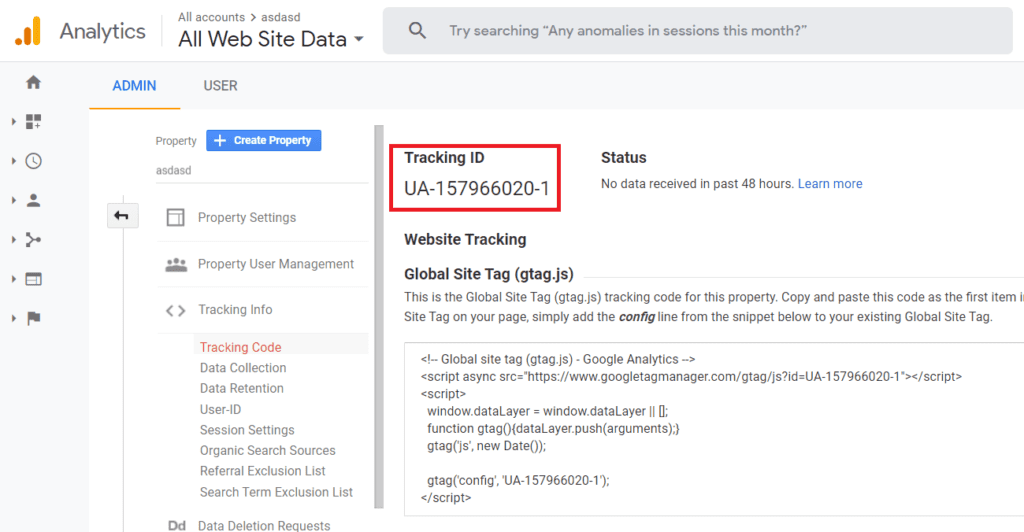Screen dimensions: 1024x532
Task: Open the Behavior window icon
Action: click(x=33, y=279)
